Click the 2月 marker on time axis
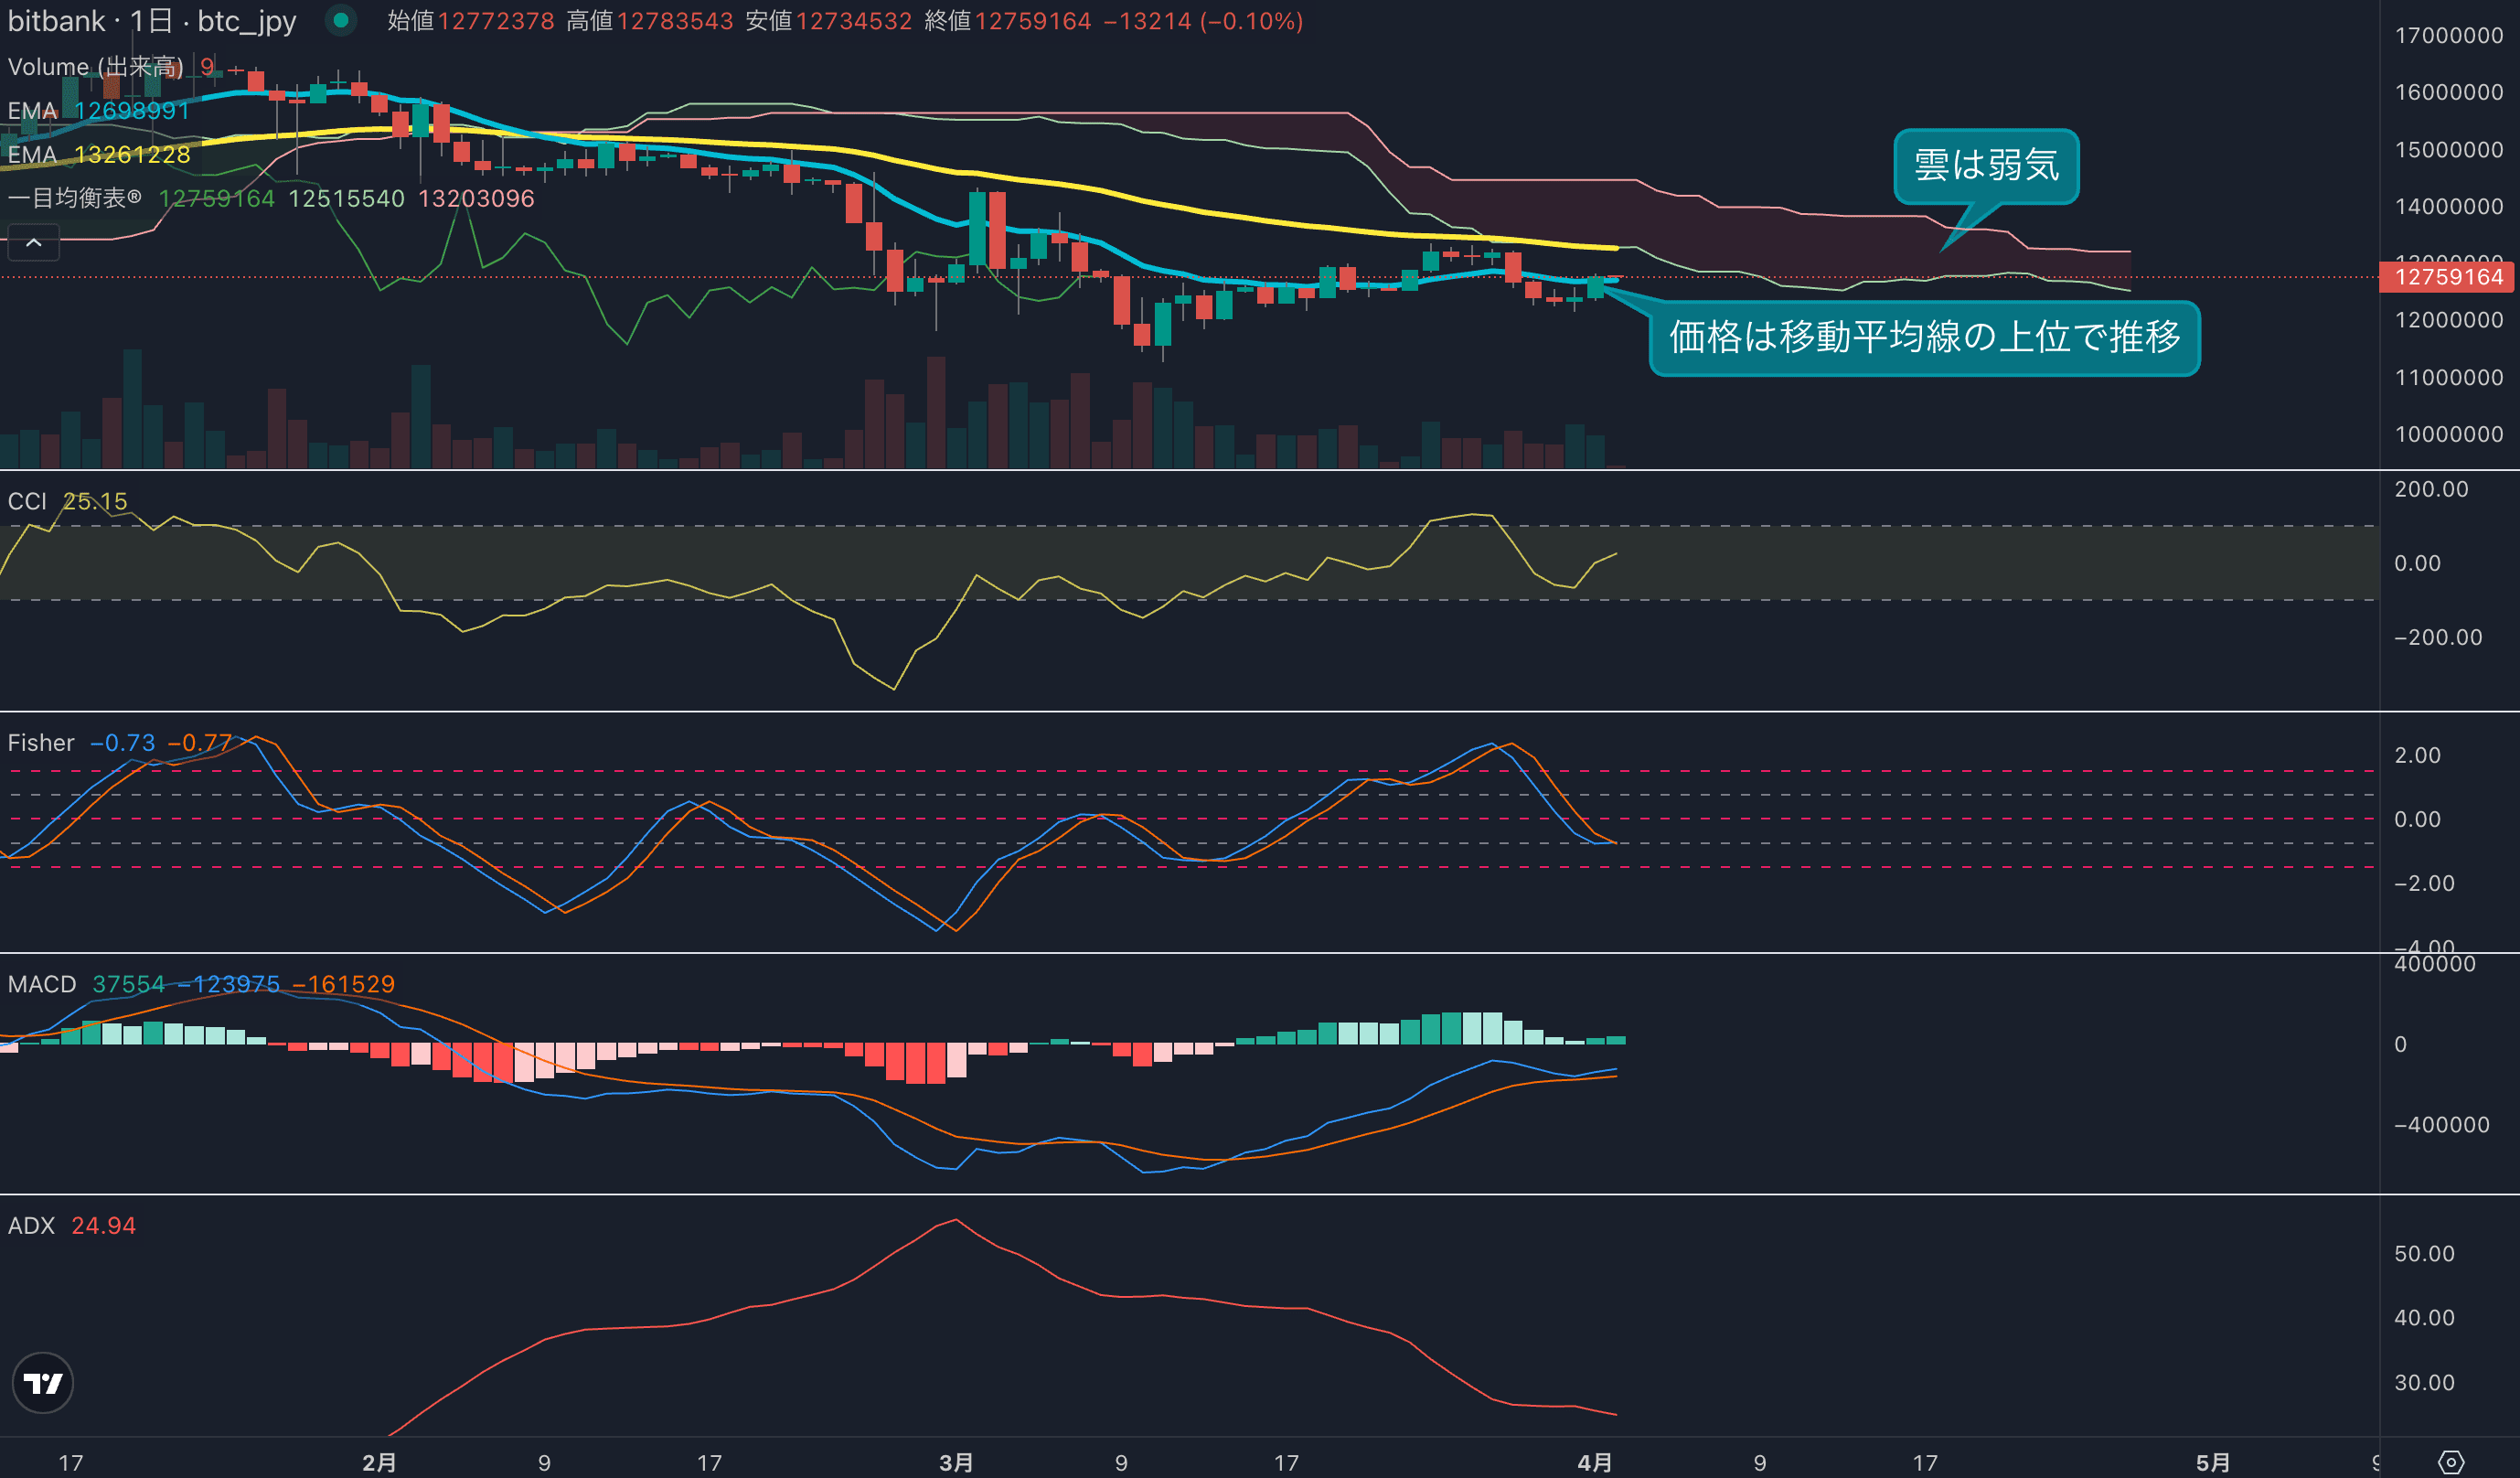The width and height of the screenshot is (2520, 1478). [379, 1462]
